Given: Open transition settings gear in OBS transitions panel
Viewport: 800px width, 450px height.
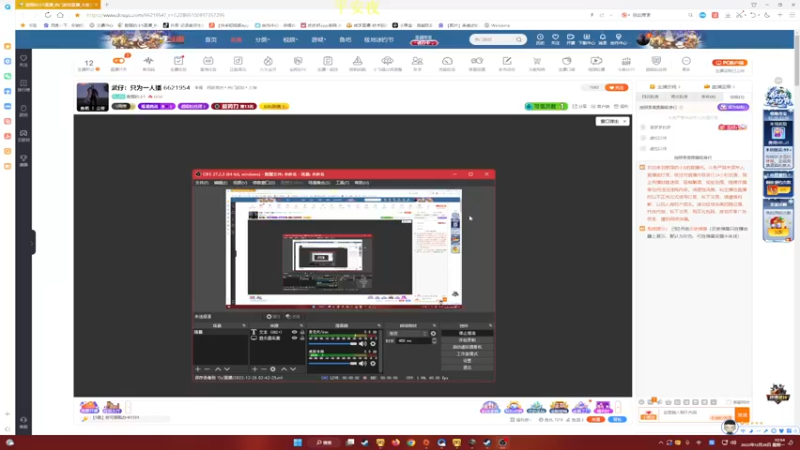Looking at the screenshot, I should point(433,333).
